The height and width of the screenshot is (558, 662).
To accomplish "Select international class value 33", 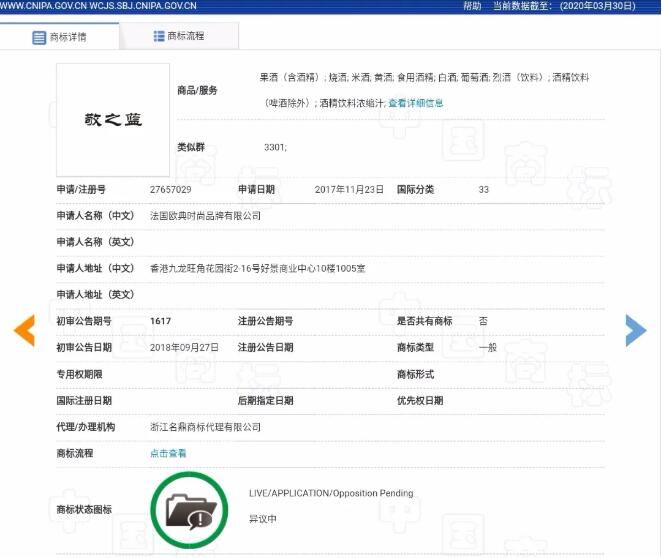I will tap(483, 190).
